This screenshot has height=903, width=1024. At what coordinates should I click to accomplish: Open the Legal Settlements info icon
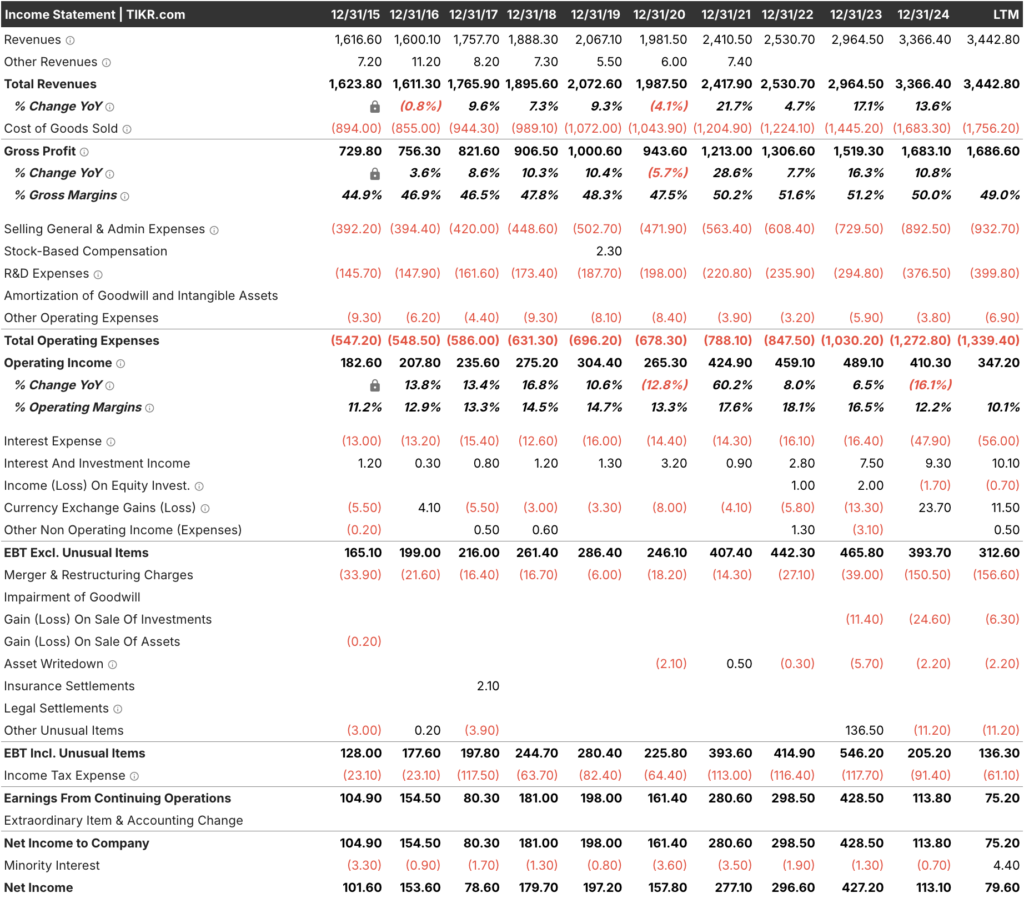118,709
